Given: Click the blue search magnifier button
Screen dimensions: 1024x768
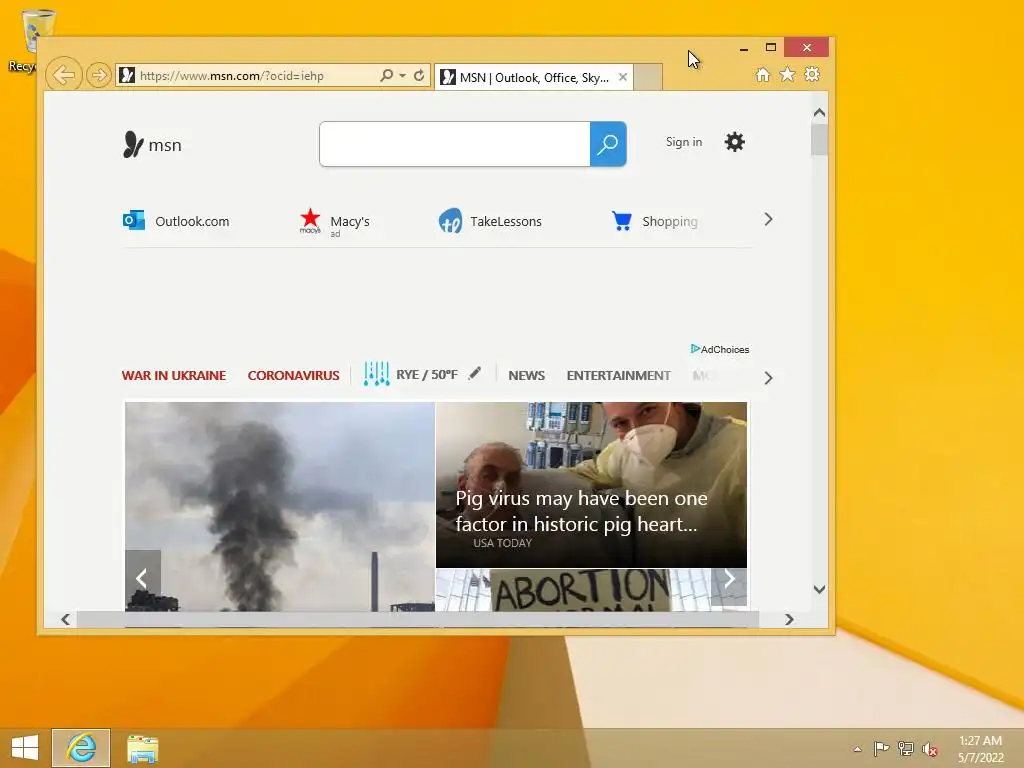Looking at the screenshot, I should point(608,144).
